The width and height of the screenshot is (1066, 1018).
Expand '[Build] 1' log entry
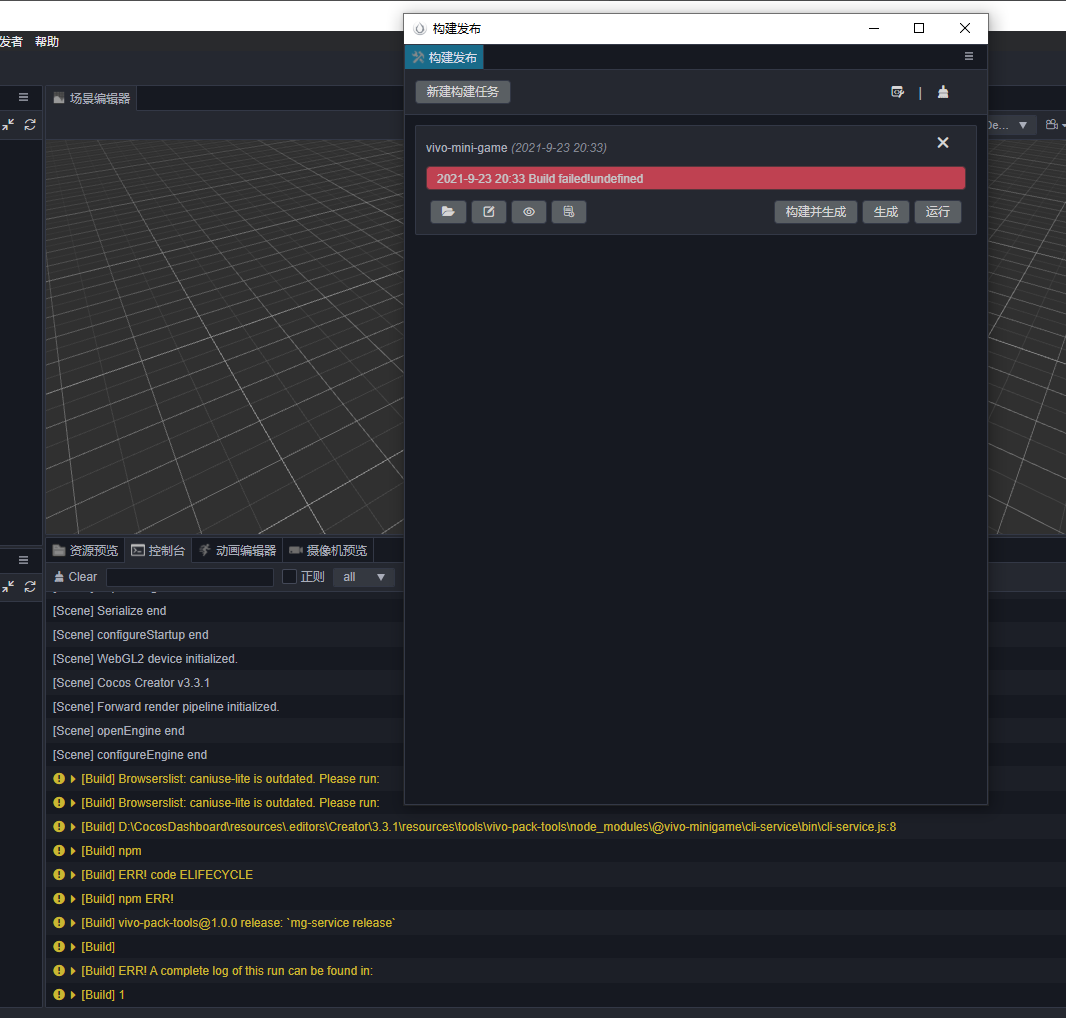(x=73, y=995)
